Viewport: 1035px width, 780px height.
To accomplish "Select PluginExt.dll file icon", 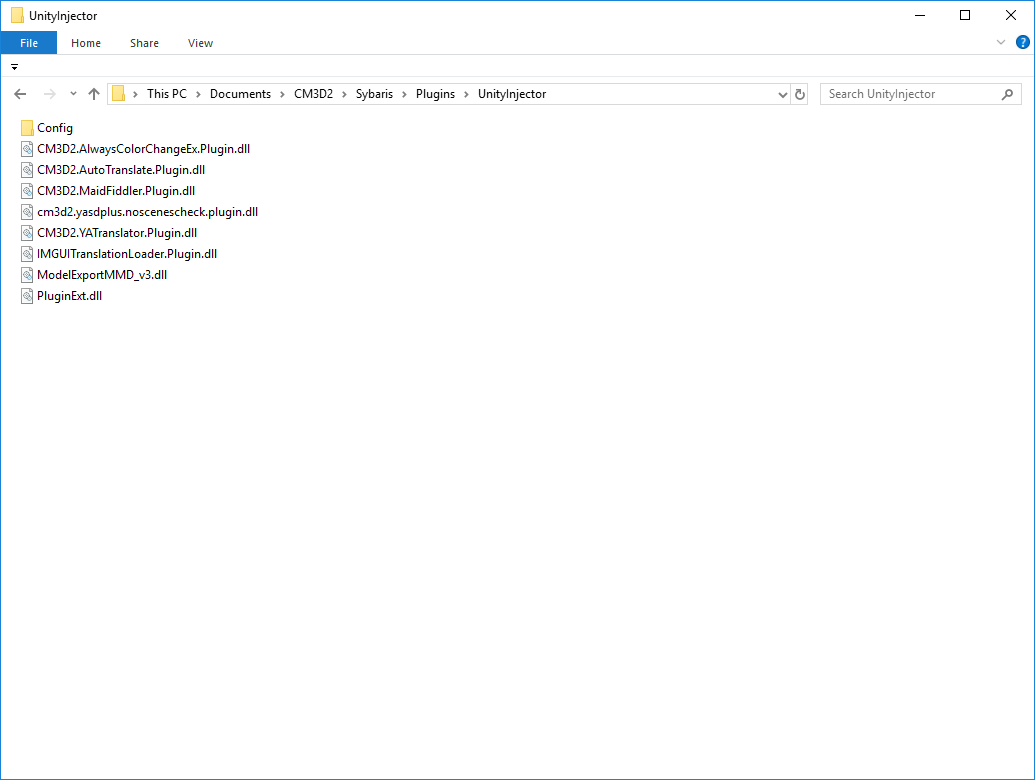I will click(x=27, y=296).
